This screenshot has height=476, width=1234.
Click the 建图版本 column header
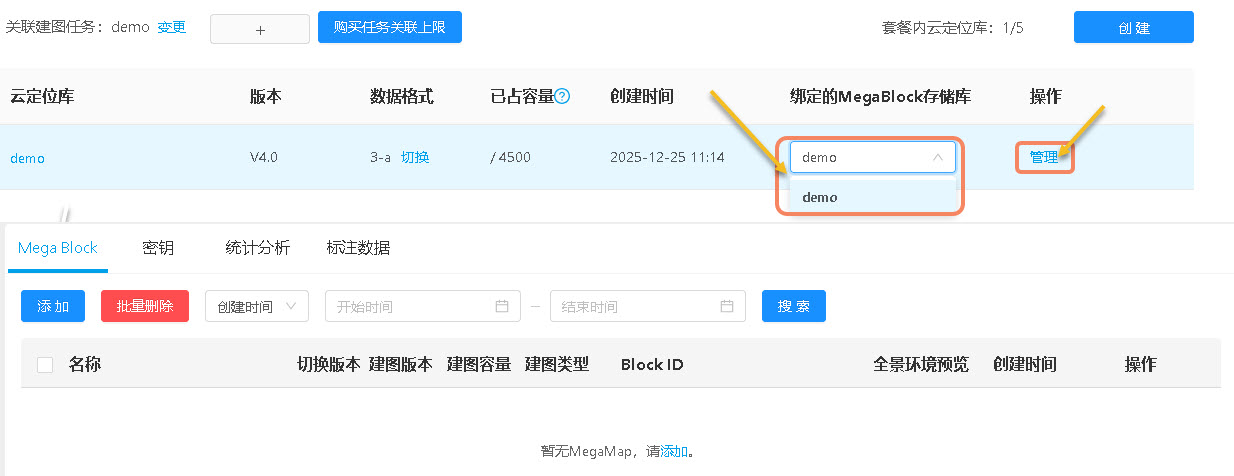(401, 364)
